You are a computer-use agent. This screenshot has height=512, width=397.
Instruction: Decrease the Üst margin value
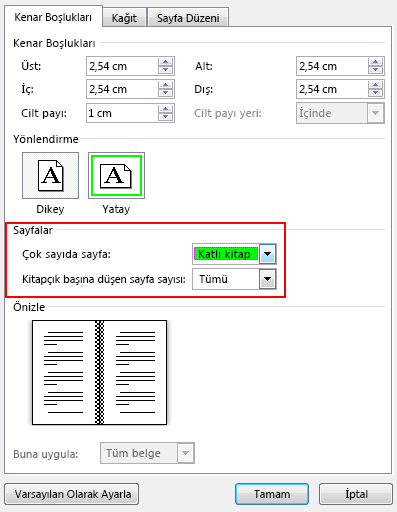166,70
